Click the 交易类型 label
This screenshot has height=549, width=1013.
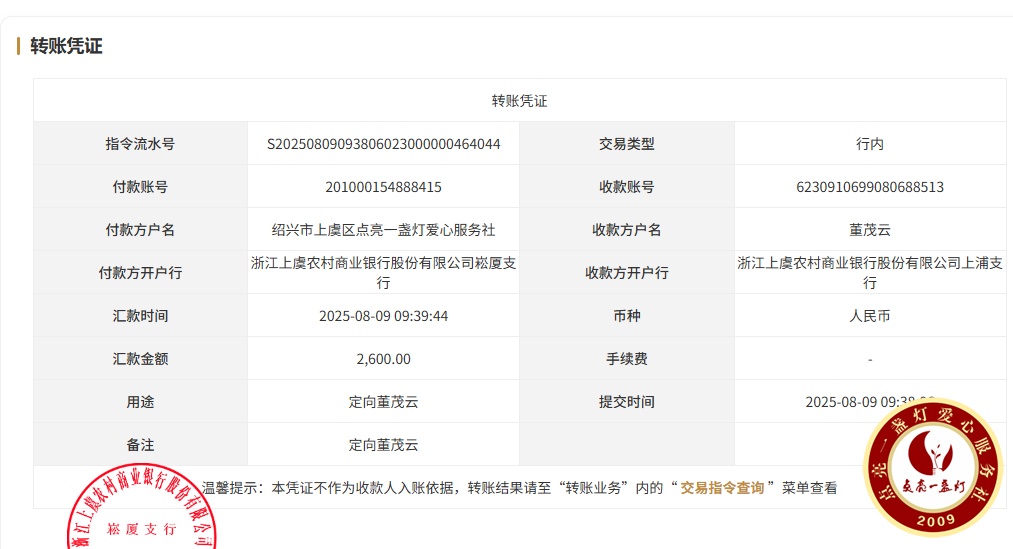click(x=627, y=144)
